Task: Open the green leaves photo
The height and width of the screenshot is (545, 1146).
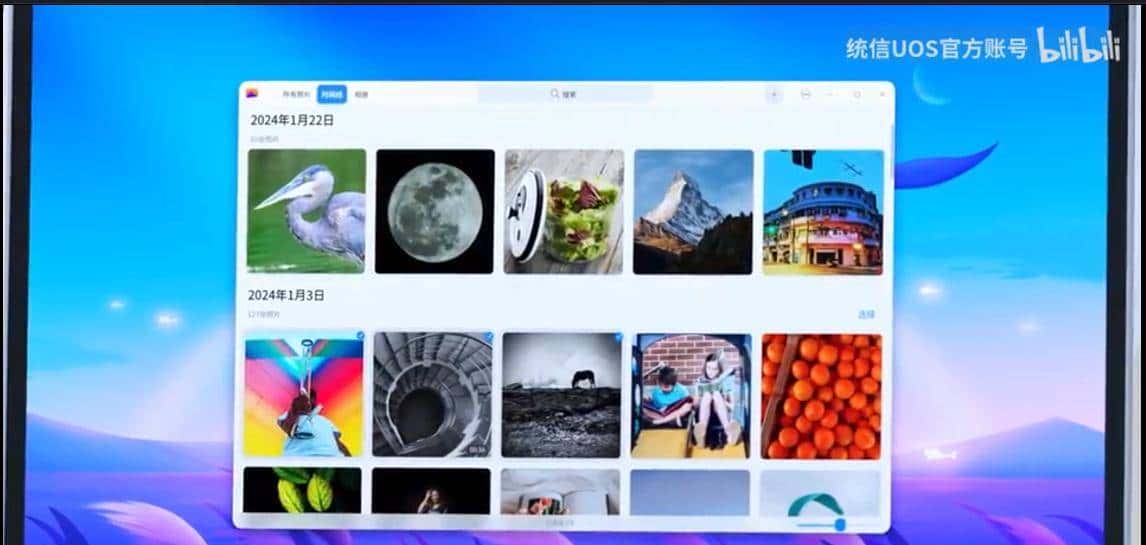Action: pyautogui.click(x=302, y=490)
